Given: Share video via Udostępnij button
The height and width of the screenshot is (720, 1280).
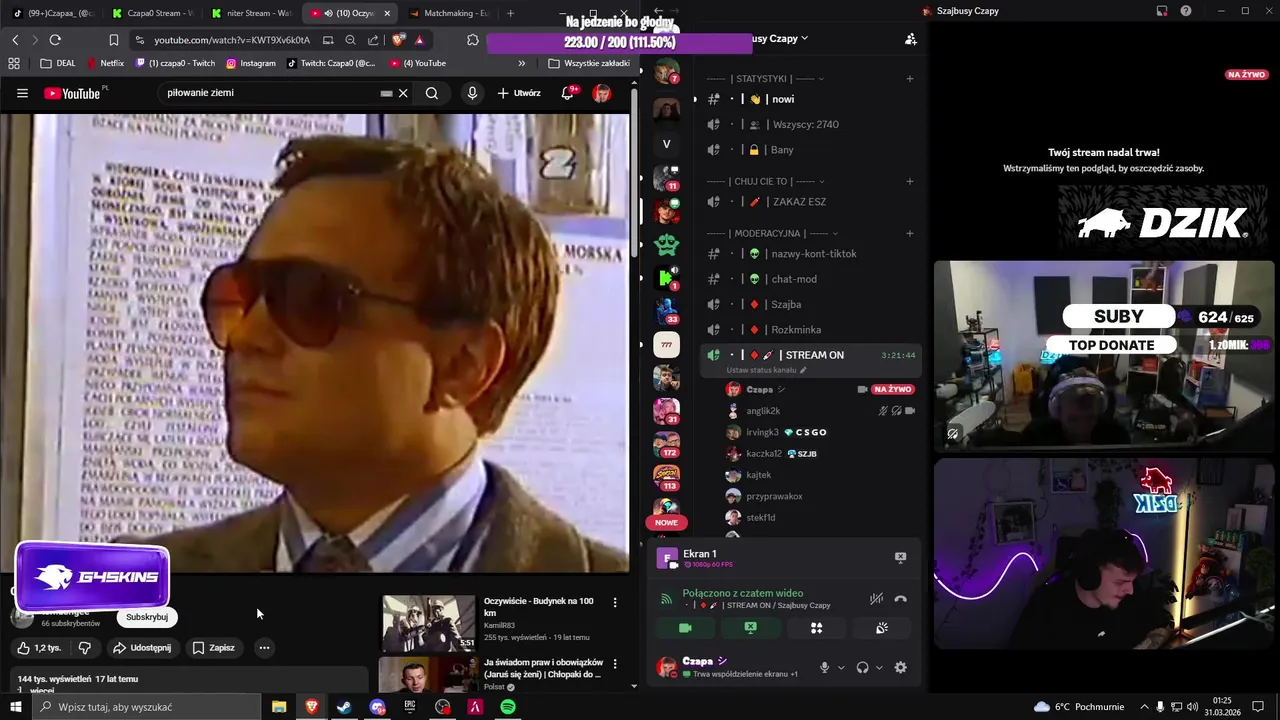Looking at the screenshot, I should point(142,648).
